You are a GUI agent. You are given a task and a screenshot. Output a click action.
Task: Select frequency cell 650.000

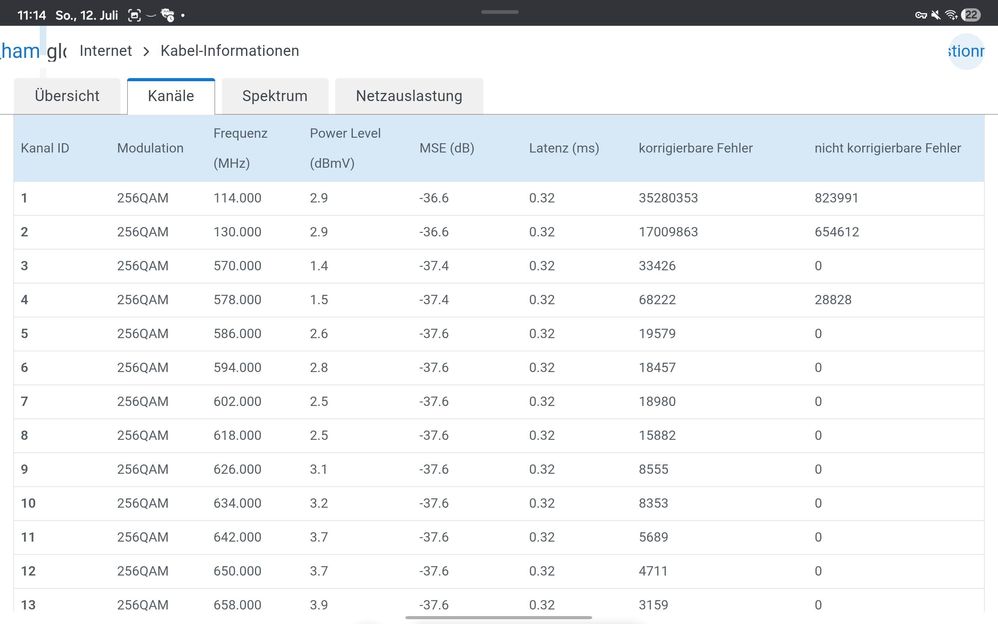coord(237,571)
